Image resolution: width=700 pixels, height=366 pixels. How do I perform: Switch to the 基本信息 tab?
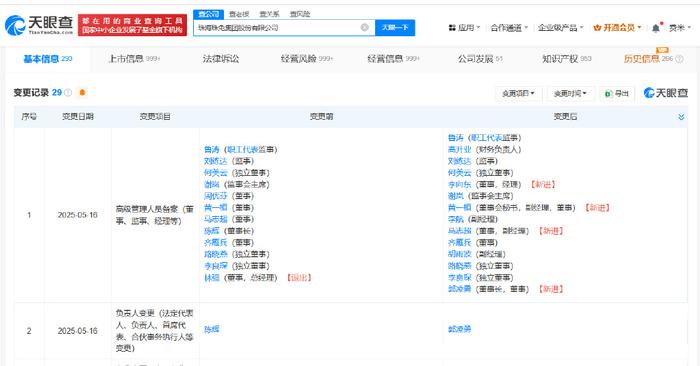[x=48, y=59]
